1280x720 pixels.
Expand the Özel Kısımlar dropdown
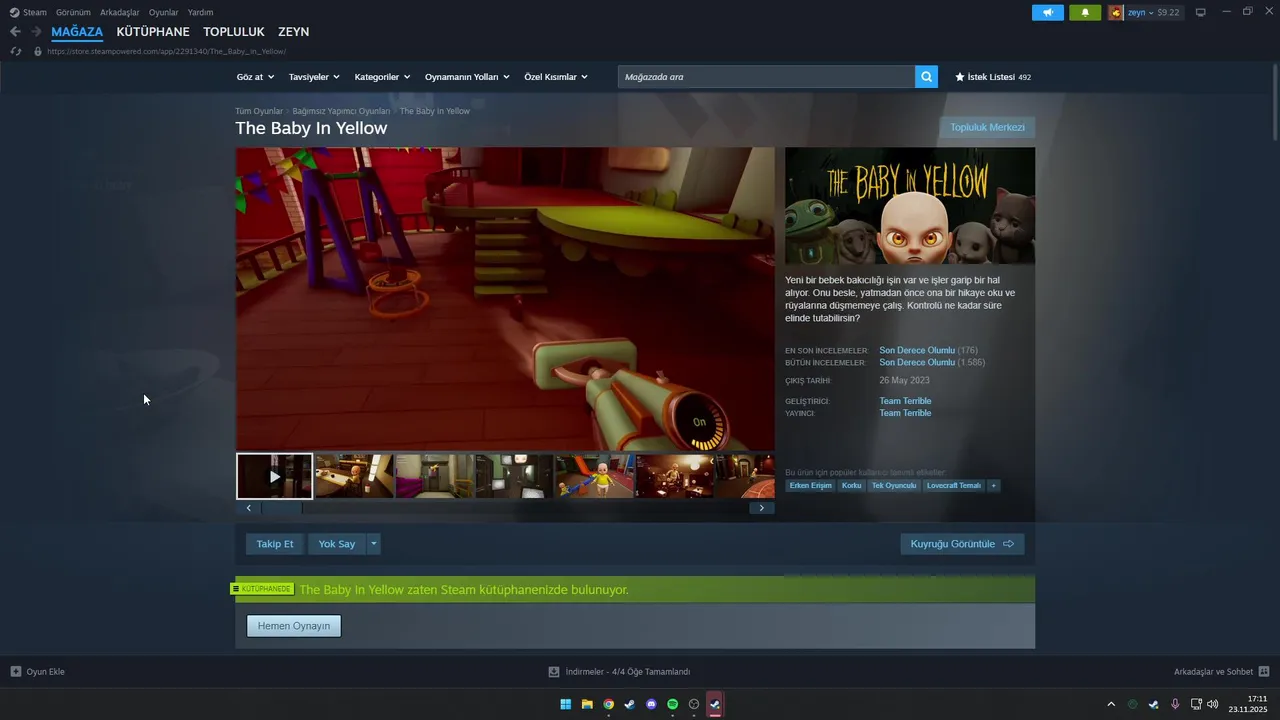556,77
